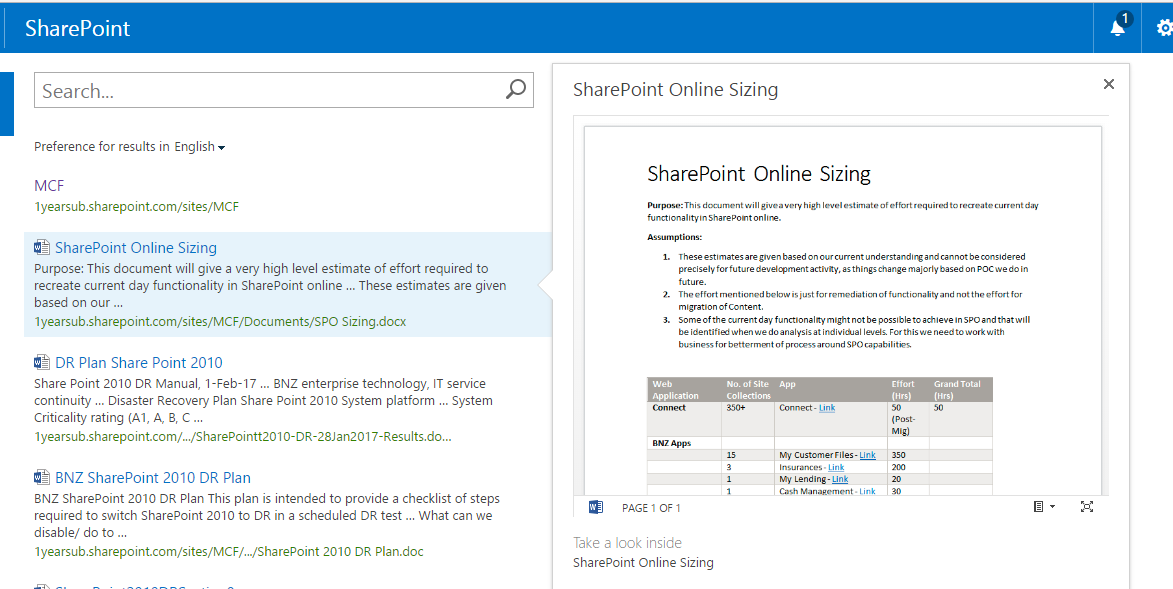The width and height of the screenshot is (1173, 589).
Task: Click SharePoint 2010 DR Plan.doc URL
Action: point(229,552)
